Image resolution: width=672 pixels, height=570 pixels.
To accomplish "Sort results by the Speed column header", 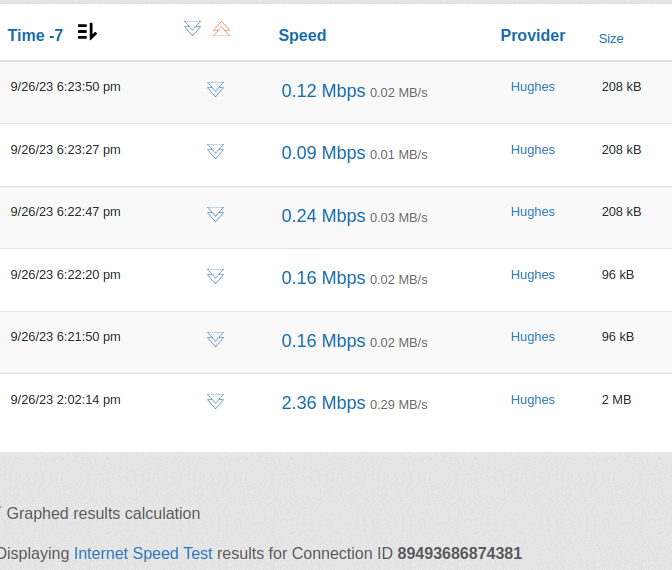I will pyautogui.click(x=302, y=35).
